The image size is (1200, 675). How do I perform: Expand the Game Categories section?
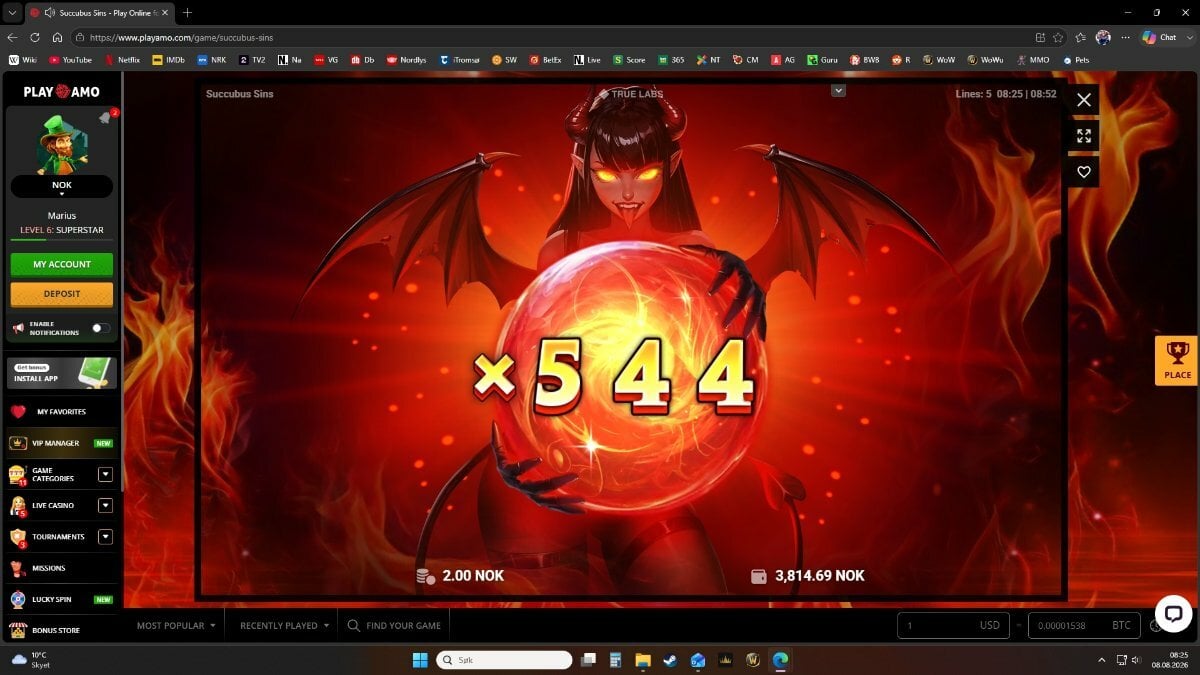point(105,474)
